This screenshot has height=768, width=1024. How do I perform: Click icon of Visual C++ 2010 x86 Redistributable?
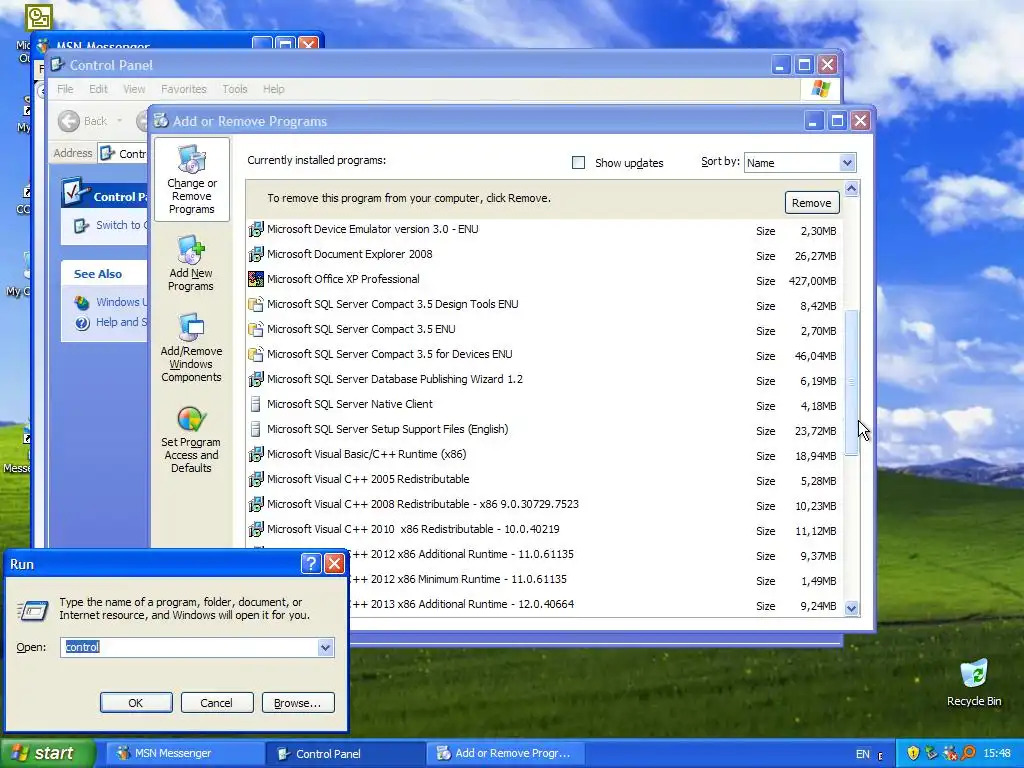[256, 529]
